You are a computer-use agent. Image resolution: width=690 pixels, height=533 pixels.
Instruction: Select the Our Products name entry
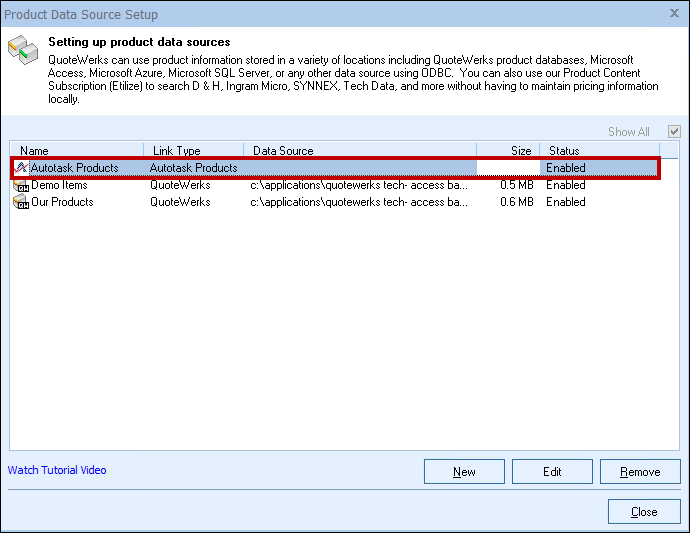click(62, 202)
